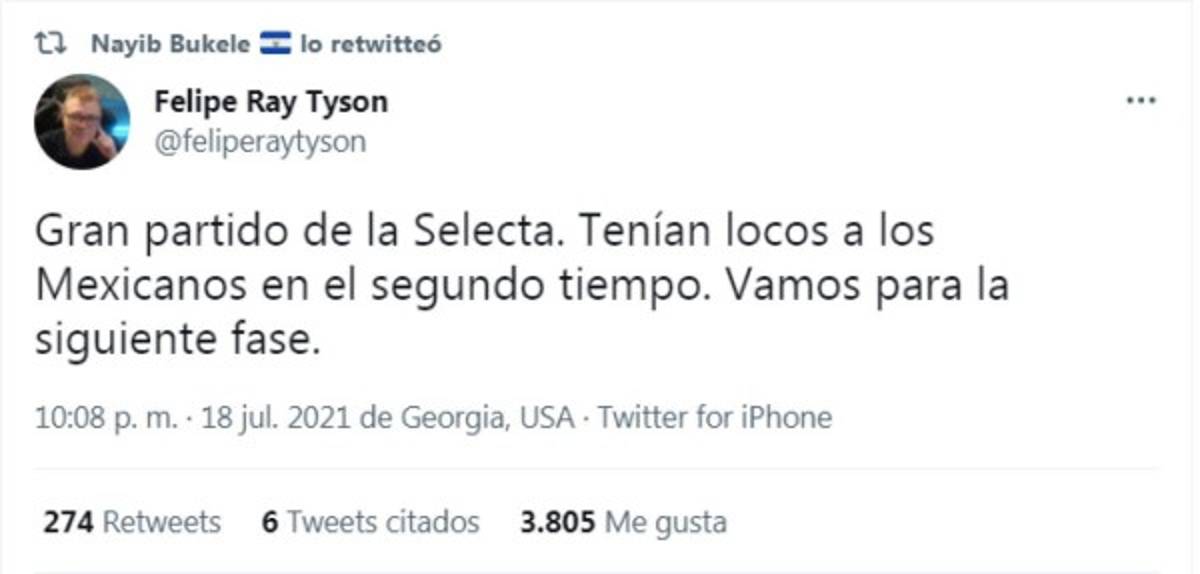Open the Georgia, USA location link
Viewport: 1200px width, 574px height.
pyautogui.click(x=487, y=416)
